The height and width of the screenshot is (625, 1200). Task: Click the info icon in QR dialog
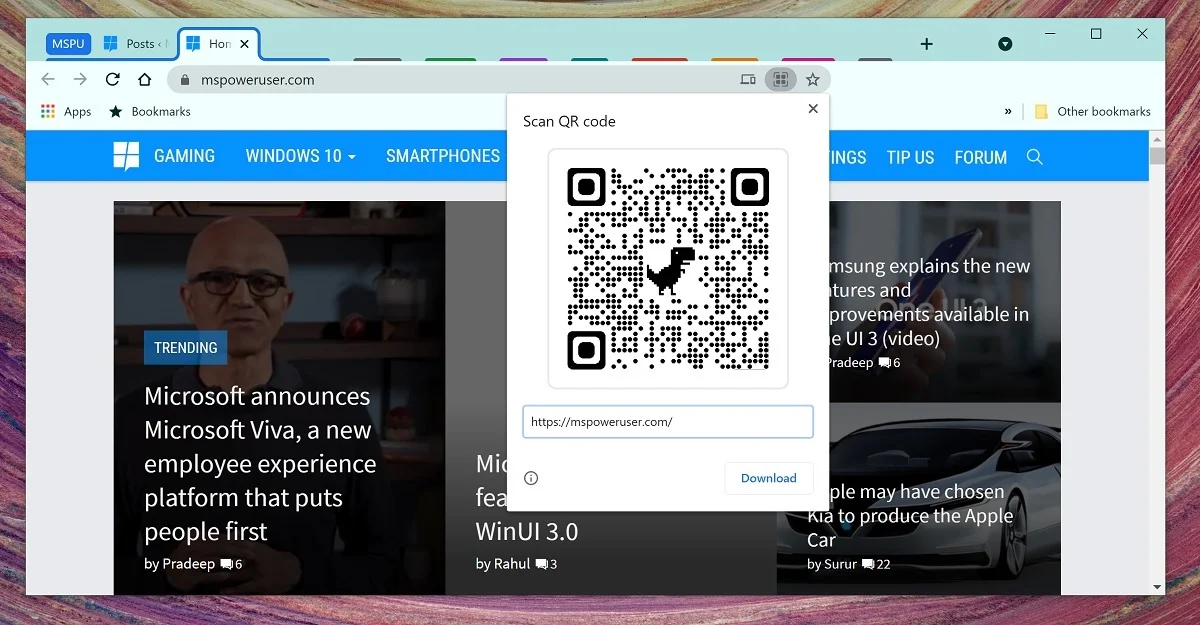[531, 478]
